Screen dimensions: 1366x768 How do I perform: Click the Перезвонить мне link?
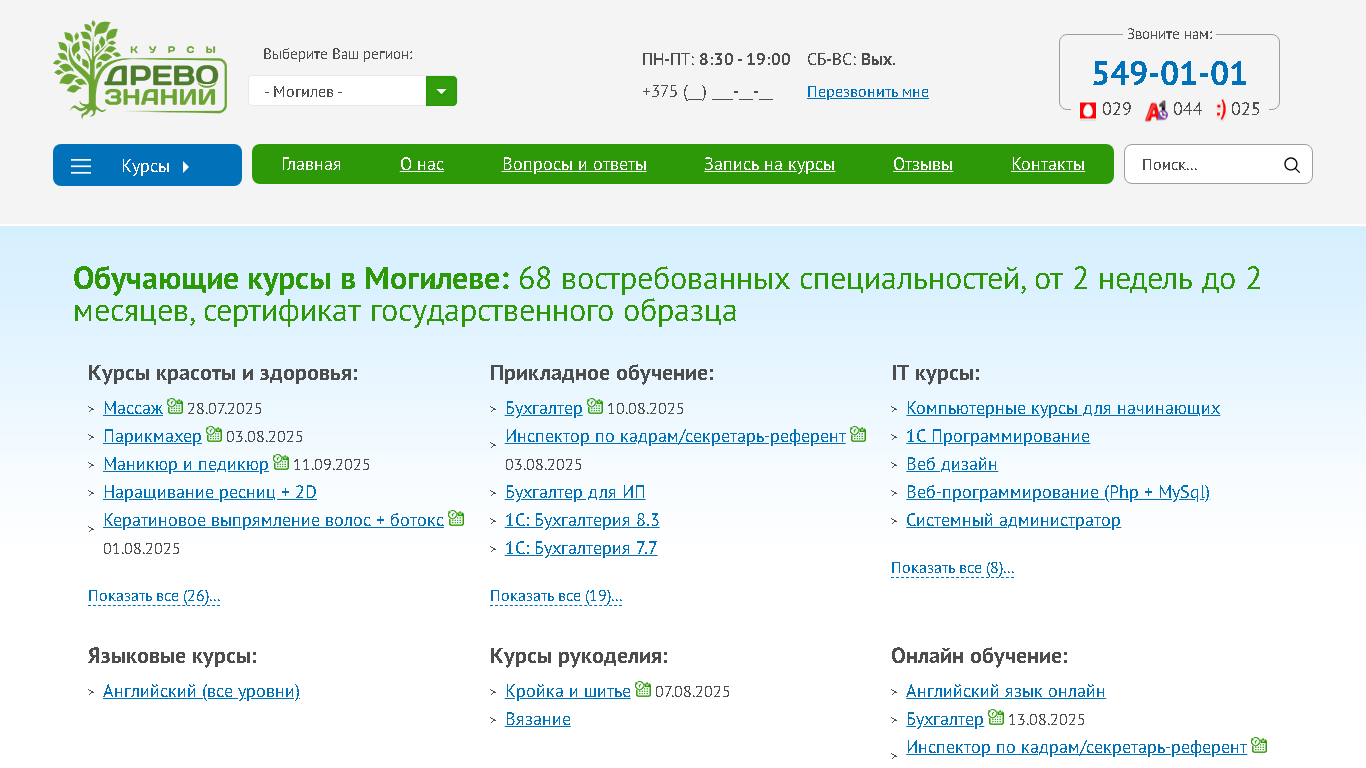(868, 92)
